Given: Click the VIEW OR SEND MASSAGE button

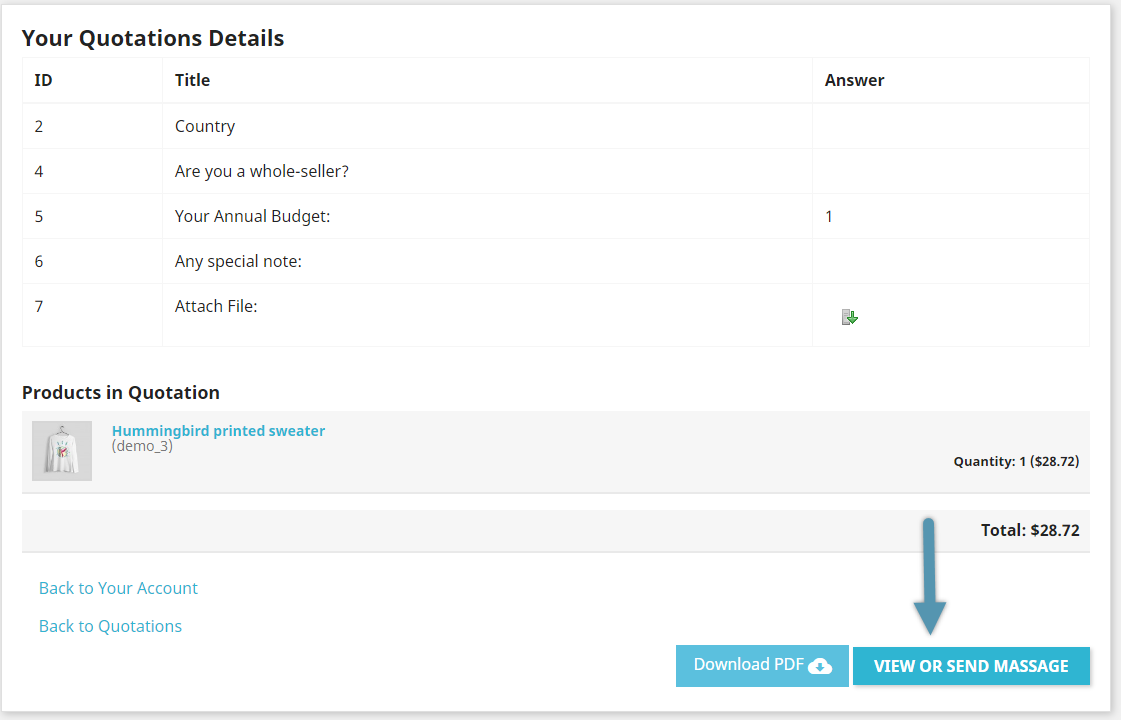Looking at the screenshot, I should tap(970, 665).
